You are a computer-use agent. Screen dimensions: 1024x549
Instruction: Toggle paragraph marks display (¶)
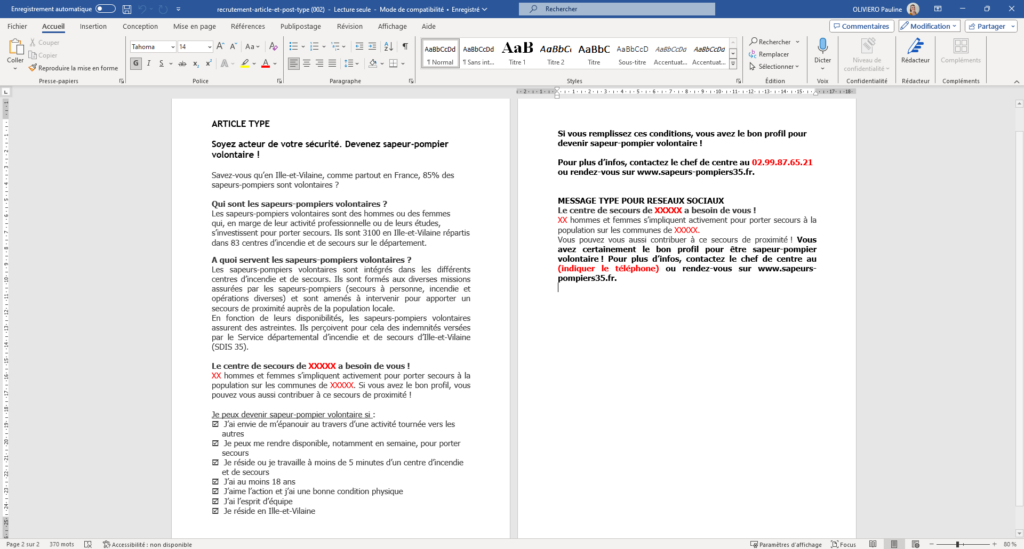pyautogui.click(x=405, y=46)
